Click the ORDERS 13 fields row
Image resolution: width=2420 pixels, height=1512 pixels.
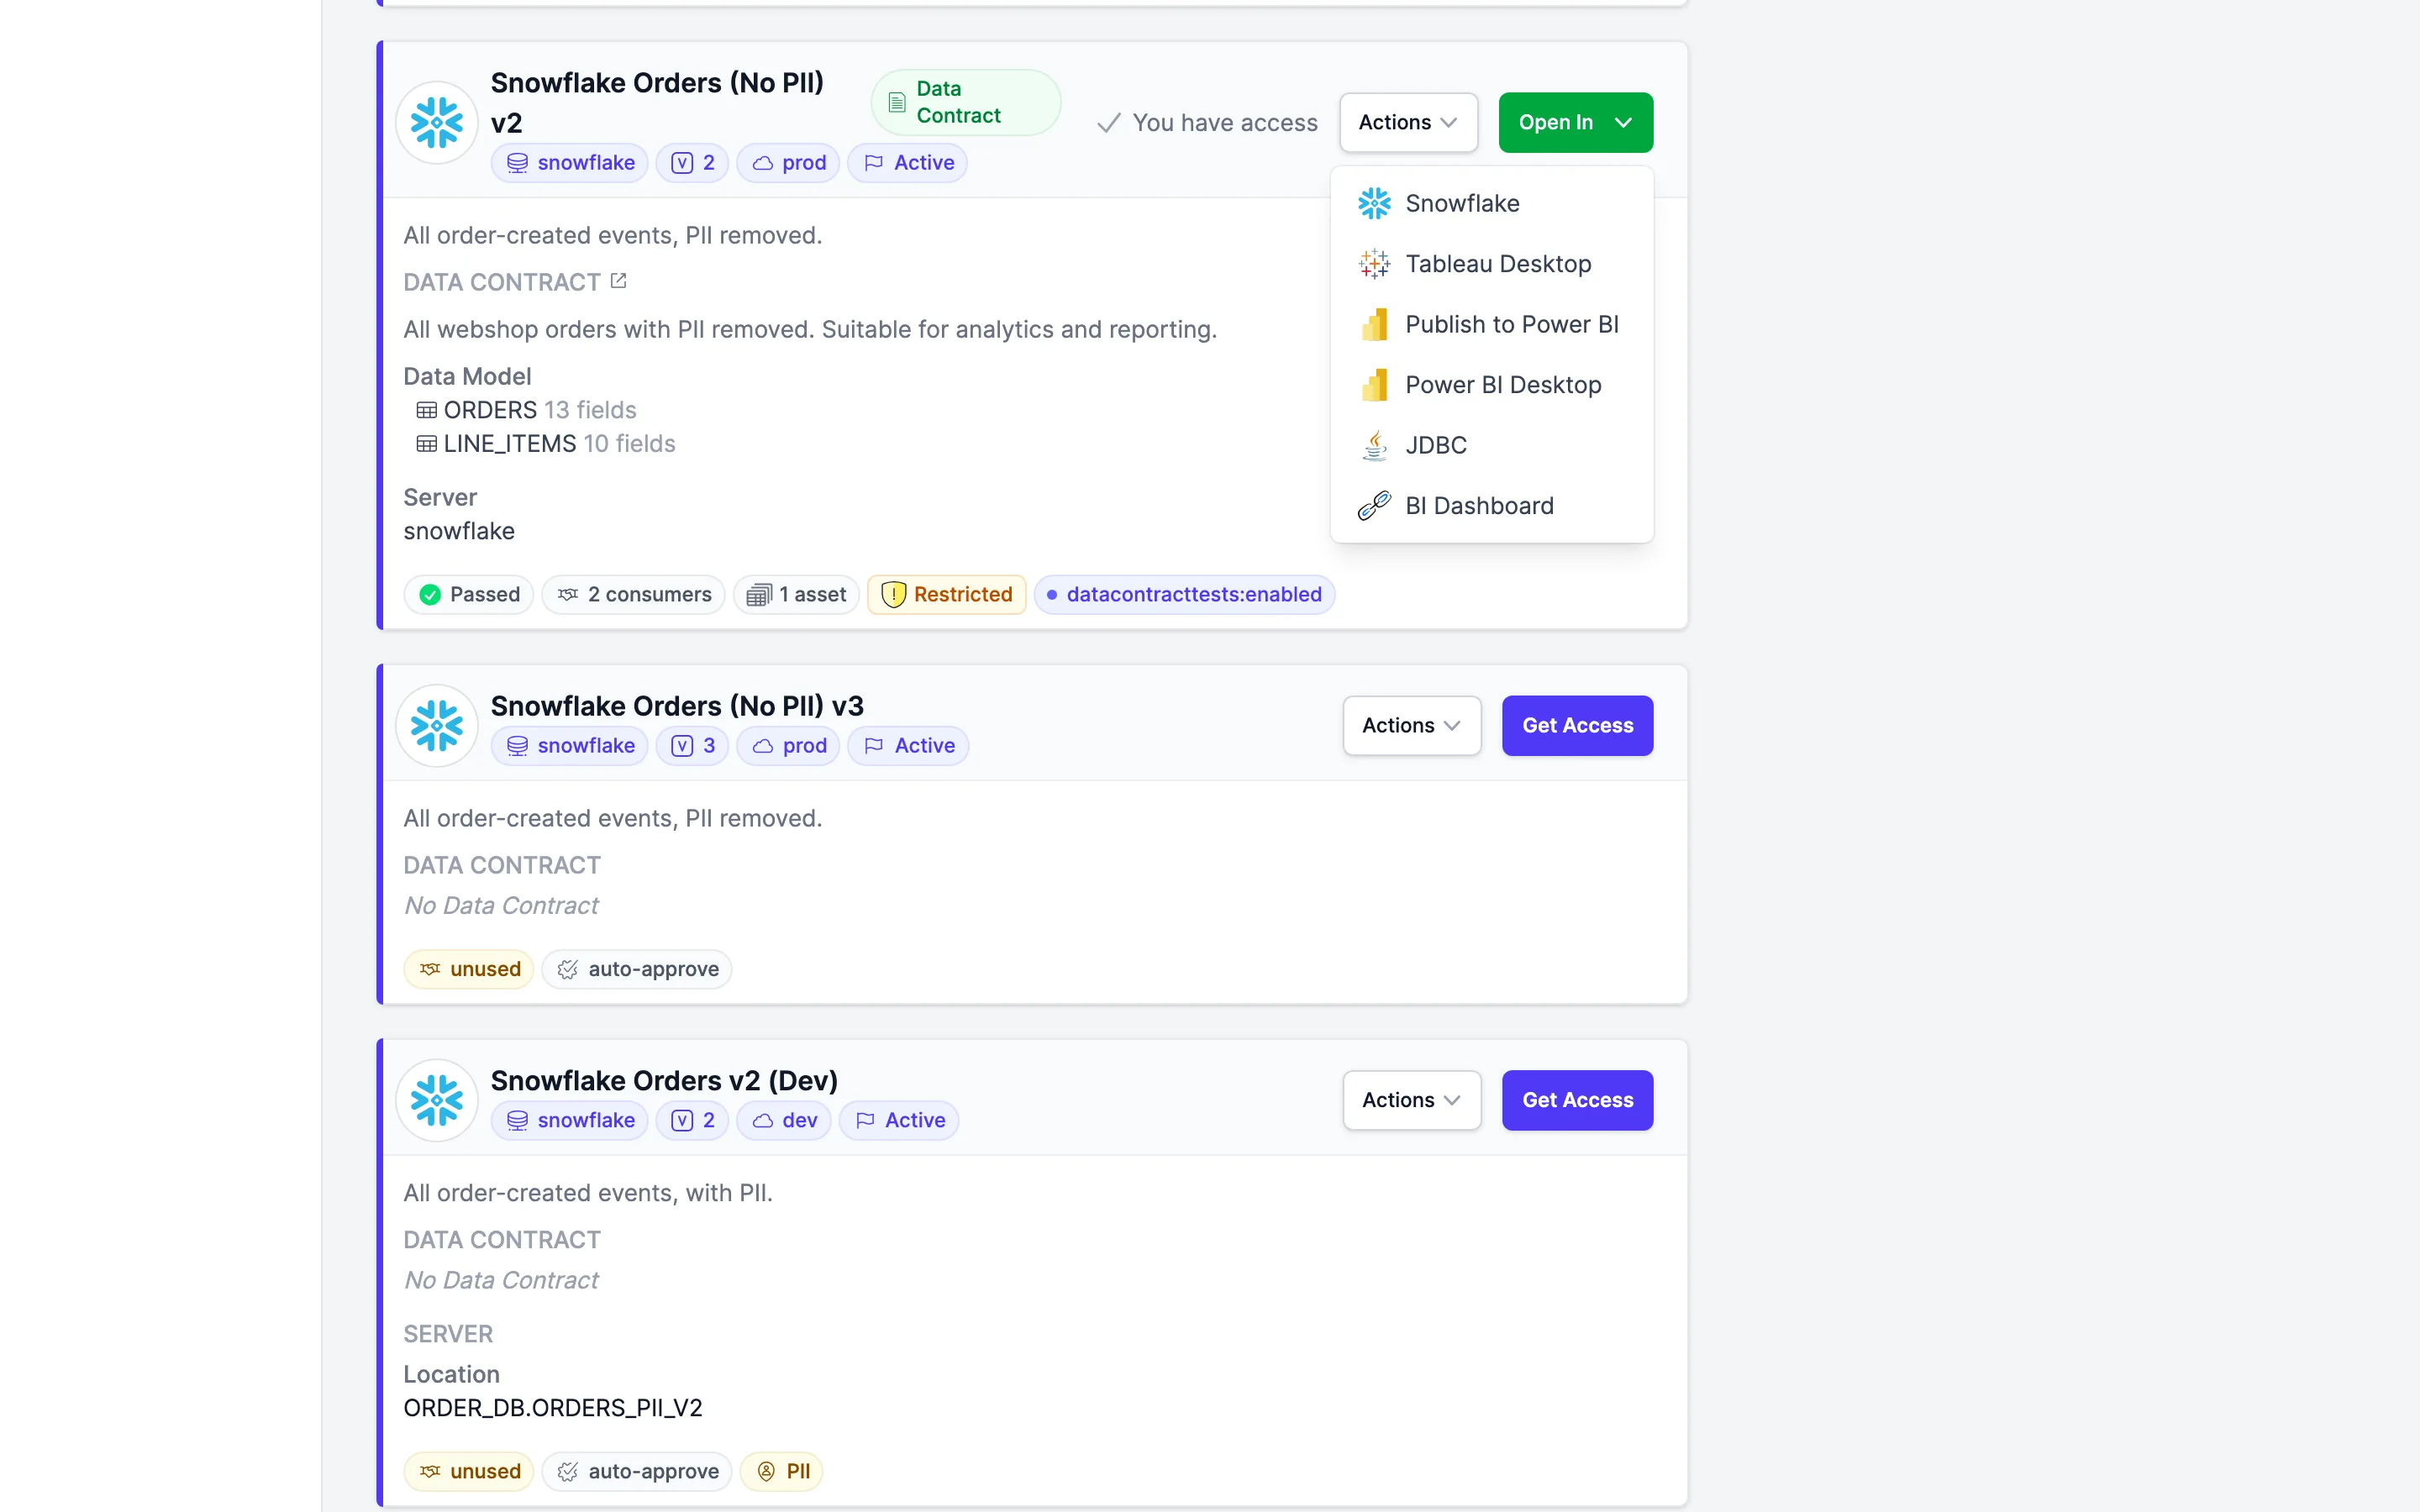526,410
